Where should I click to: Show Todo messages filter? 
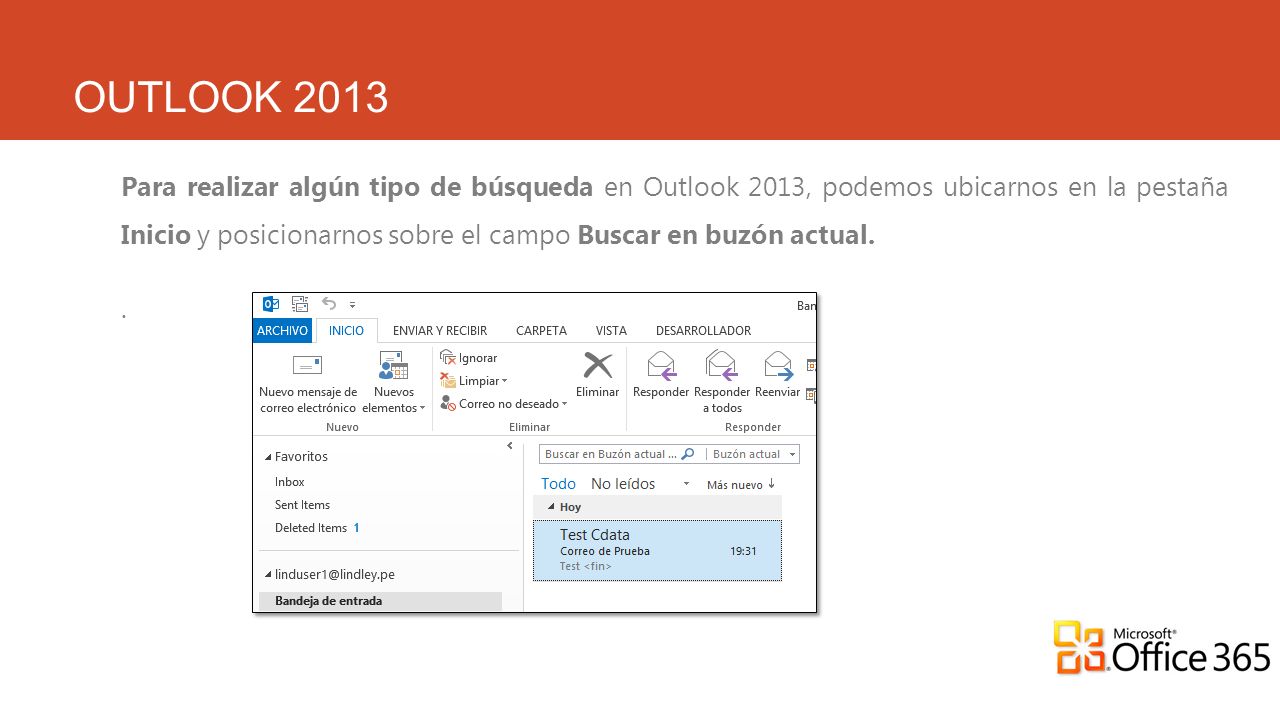[x=558, y=484]
